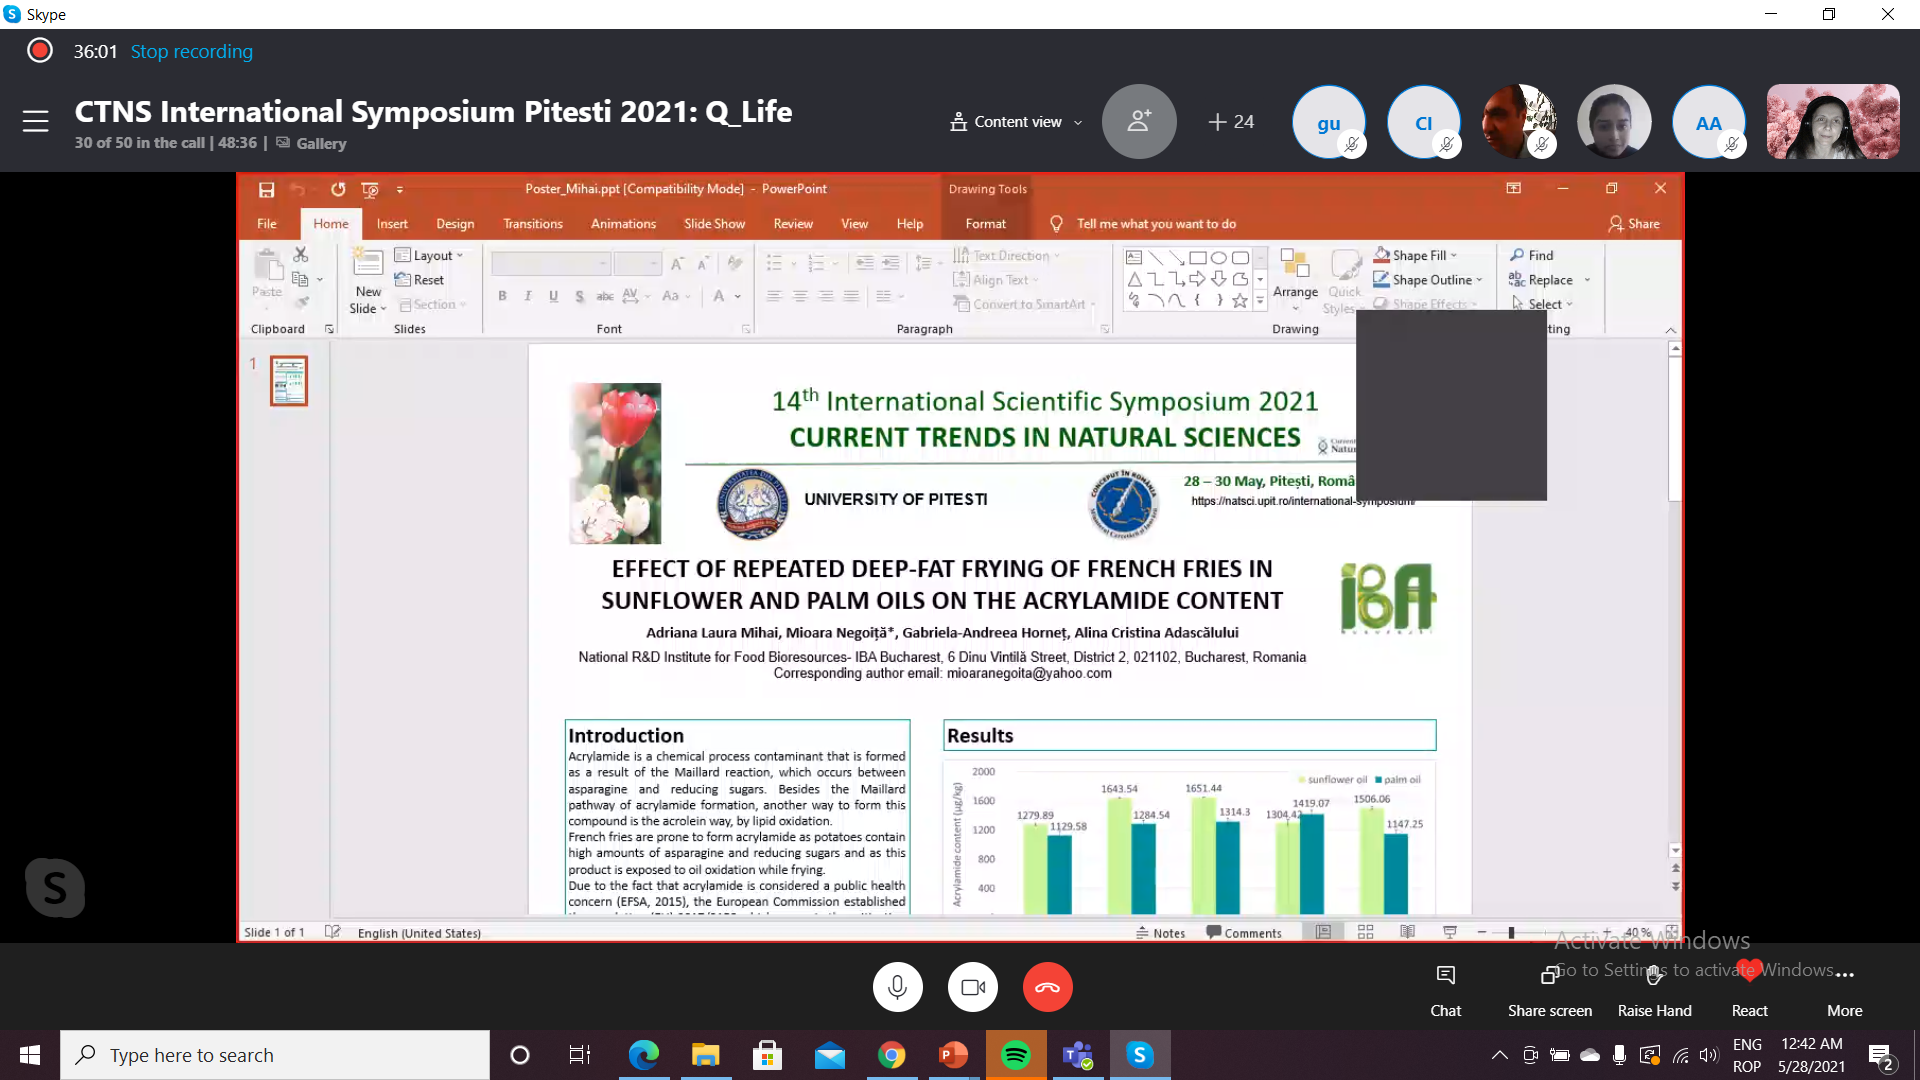The height and width of the screenshot is (1080, 1920).
Task: Click Find in Editing group
Action: point(1532,256)
